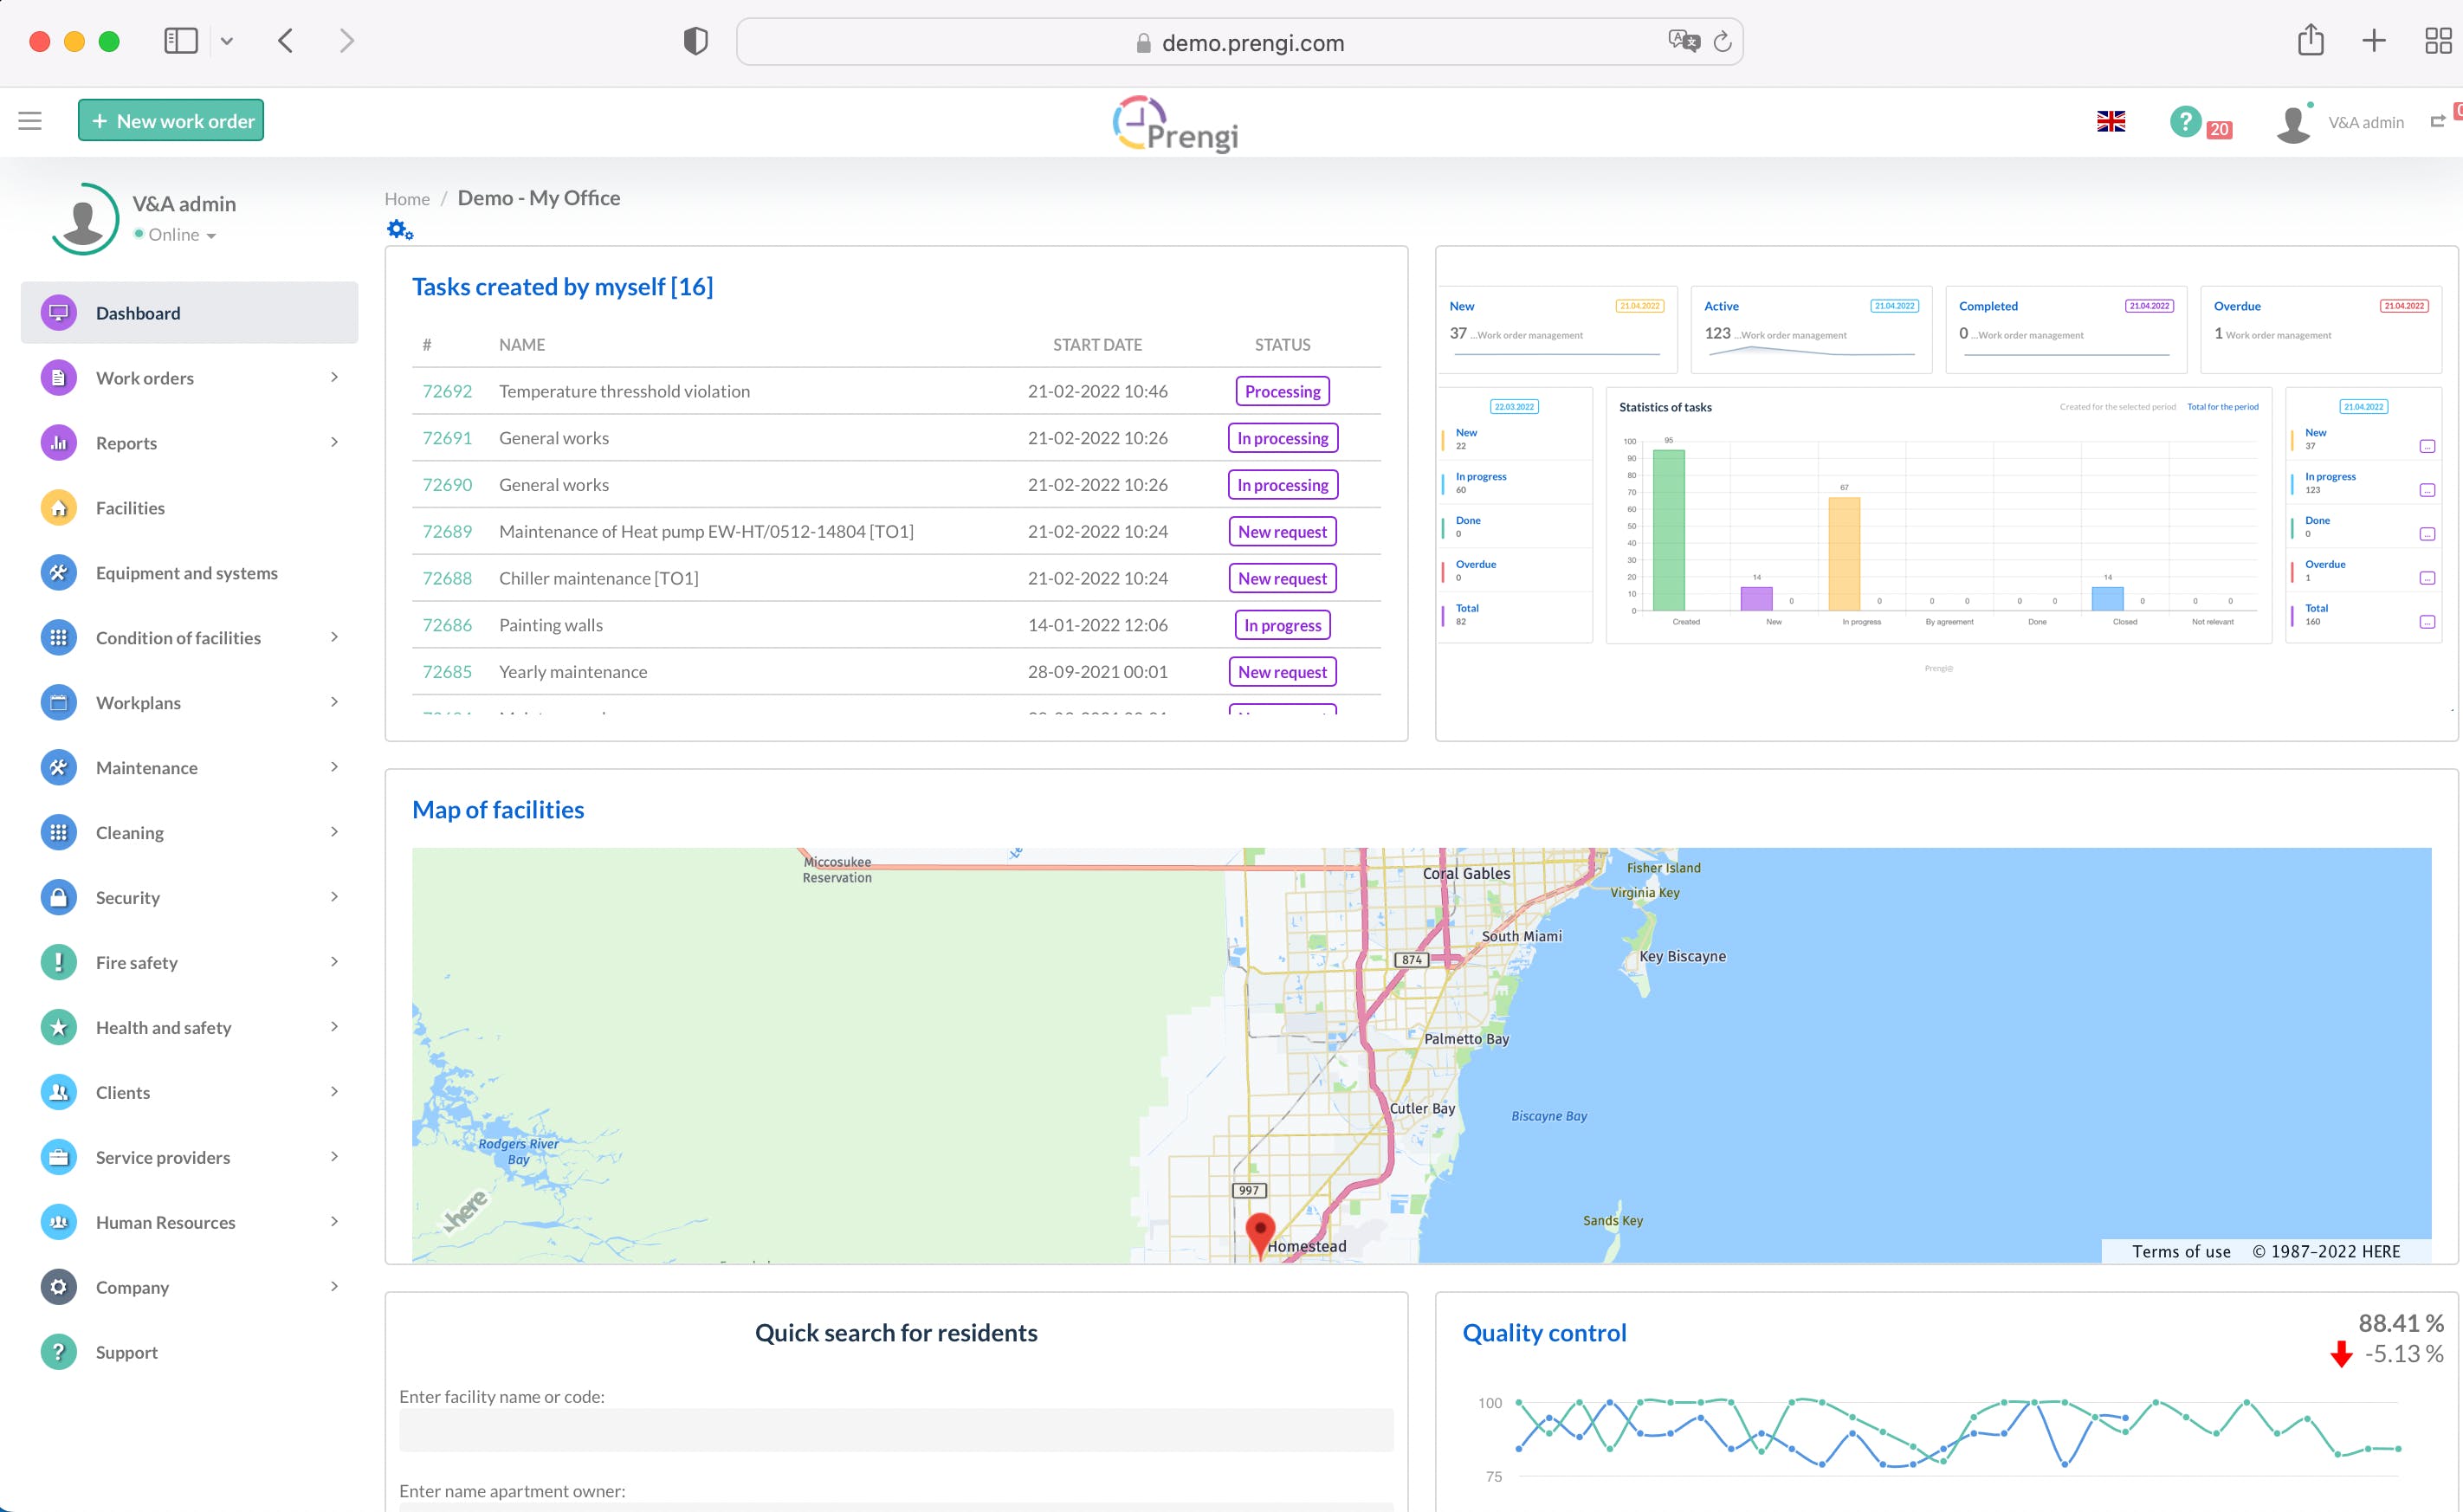Image resolution: width=2463 pixels, height=1512 pixels.
Task: Open the hamburger menu icon
Action: tap(30, 121)
